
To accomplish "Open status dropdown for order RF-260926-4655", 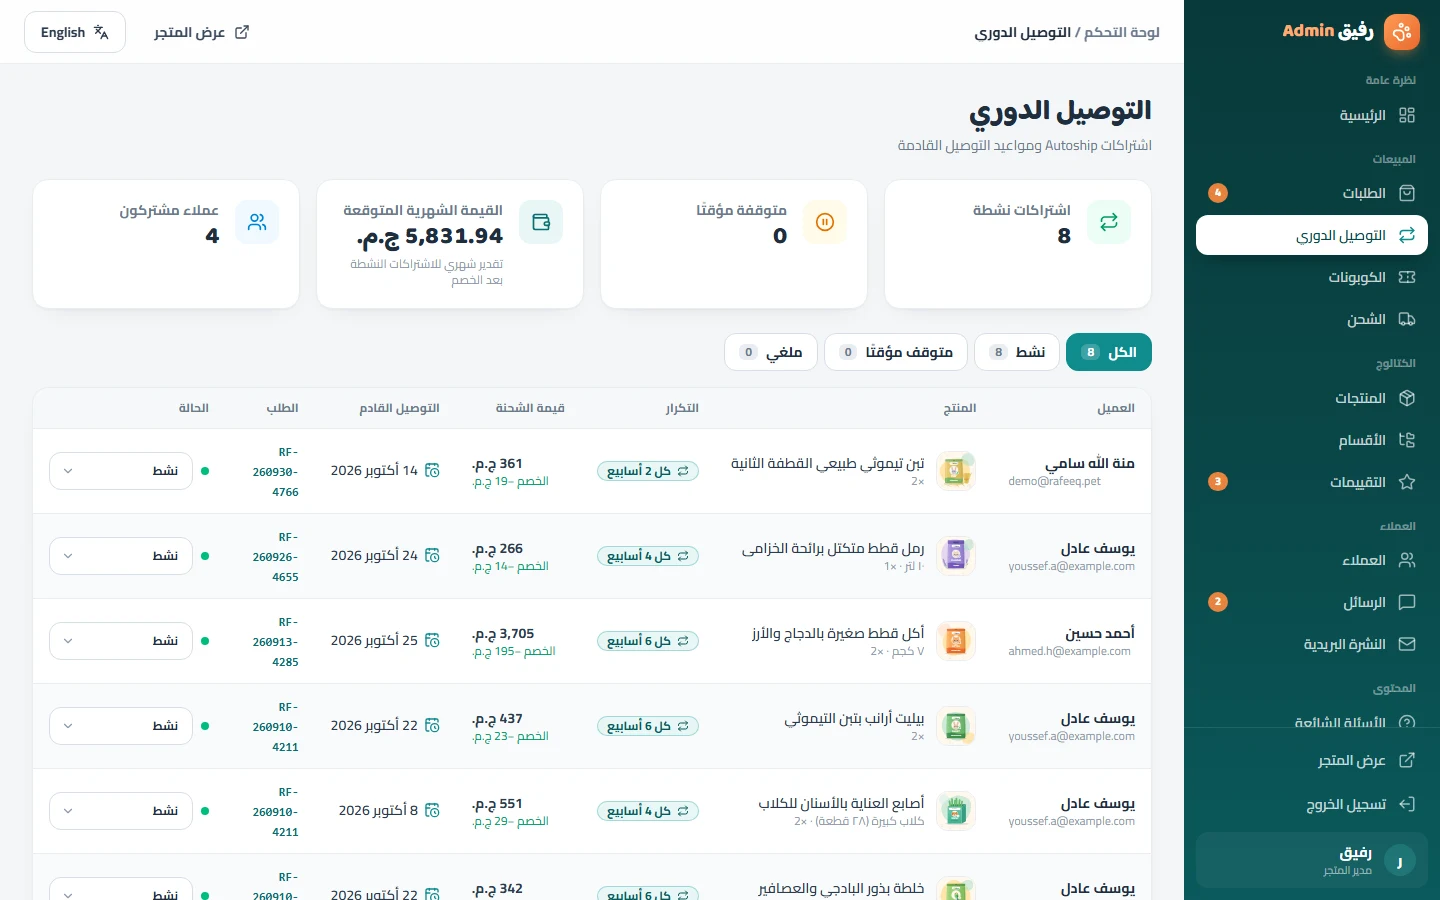I will [x=121, y=556].
